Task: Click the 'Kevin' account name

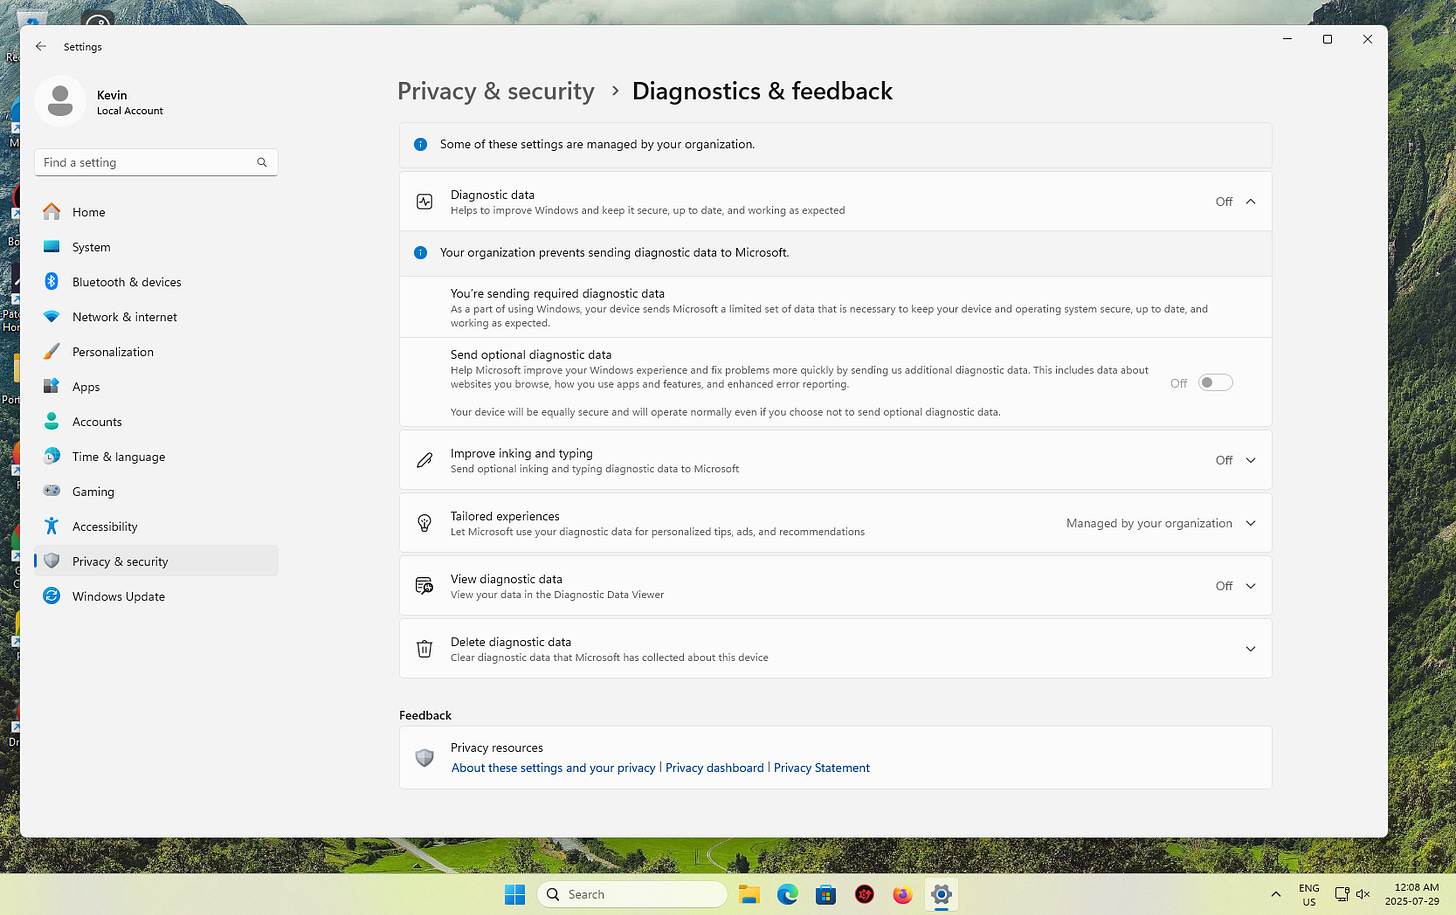Action: point(112,95)
